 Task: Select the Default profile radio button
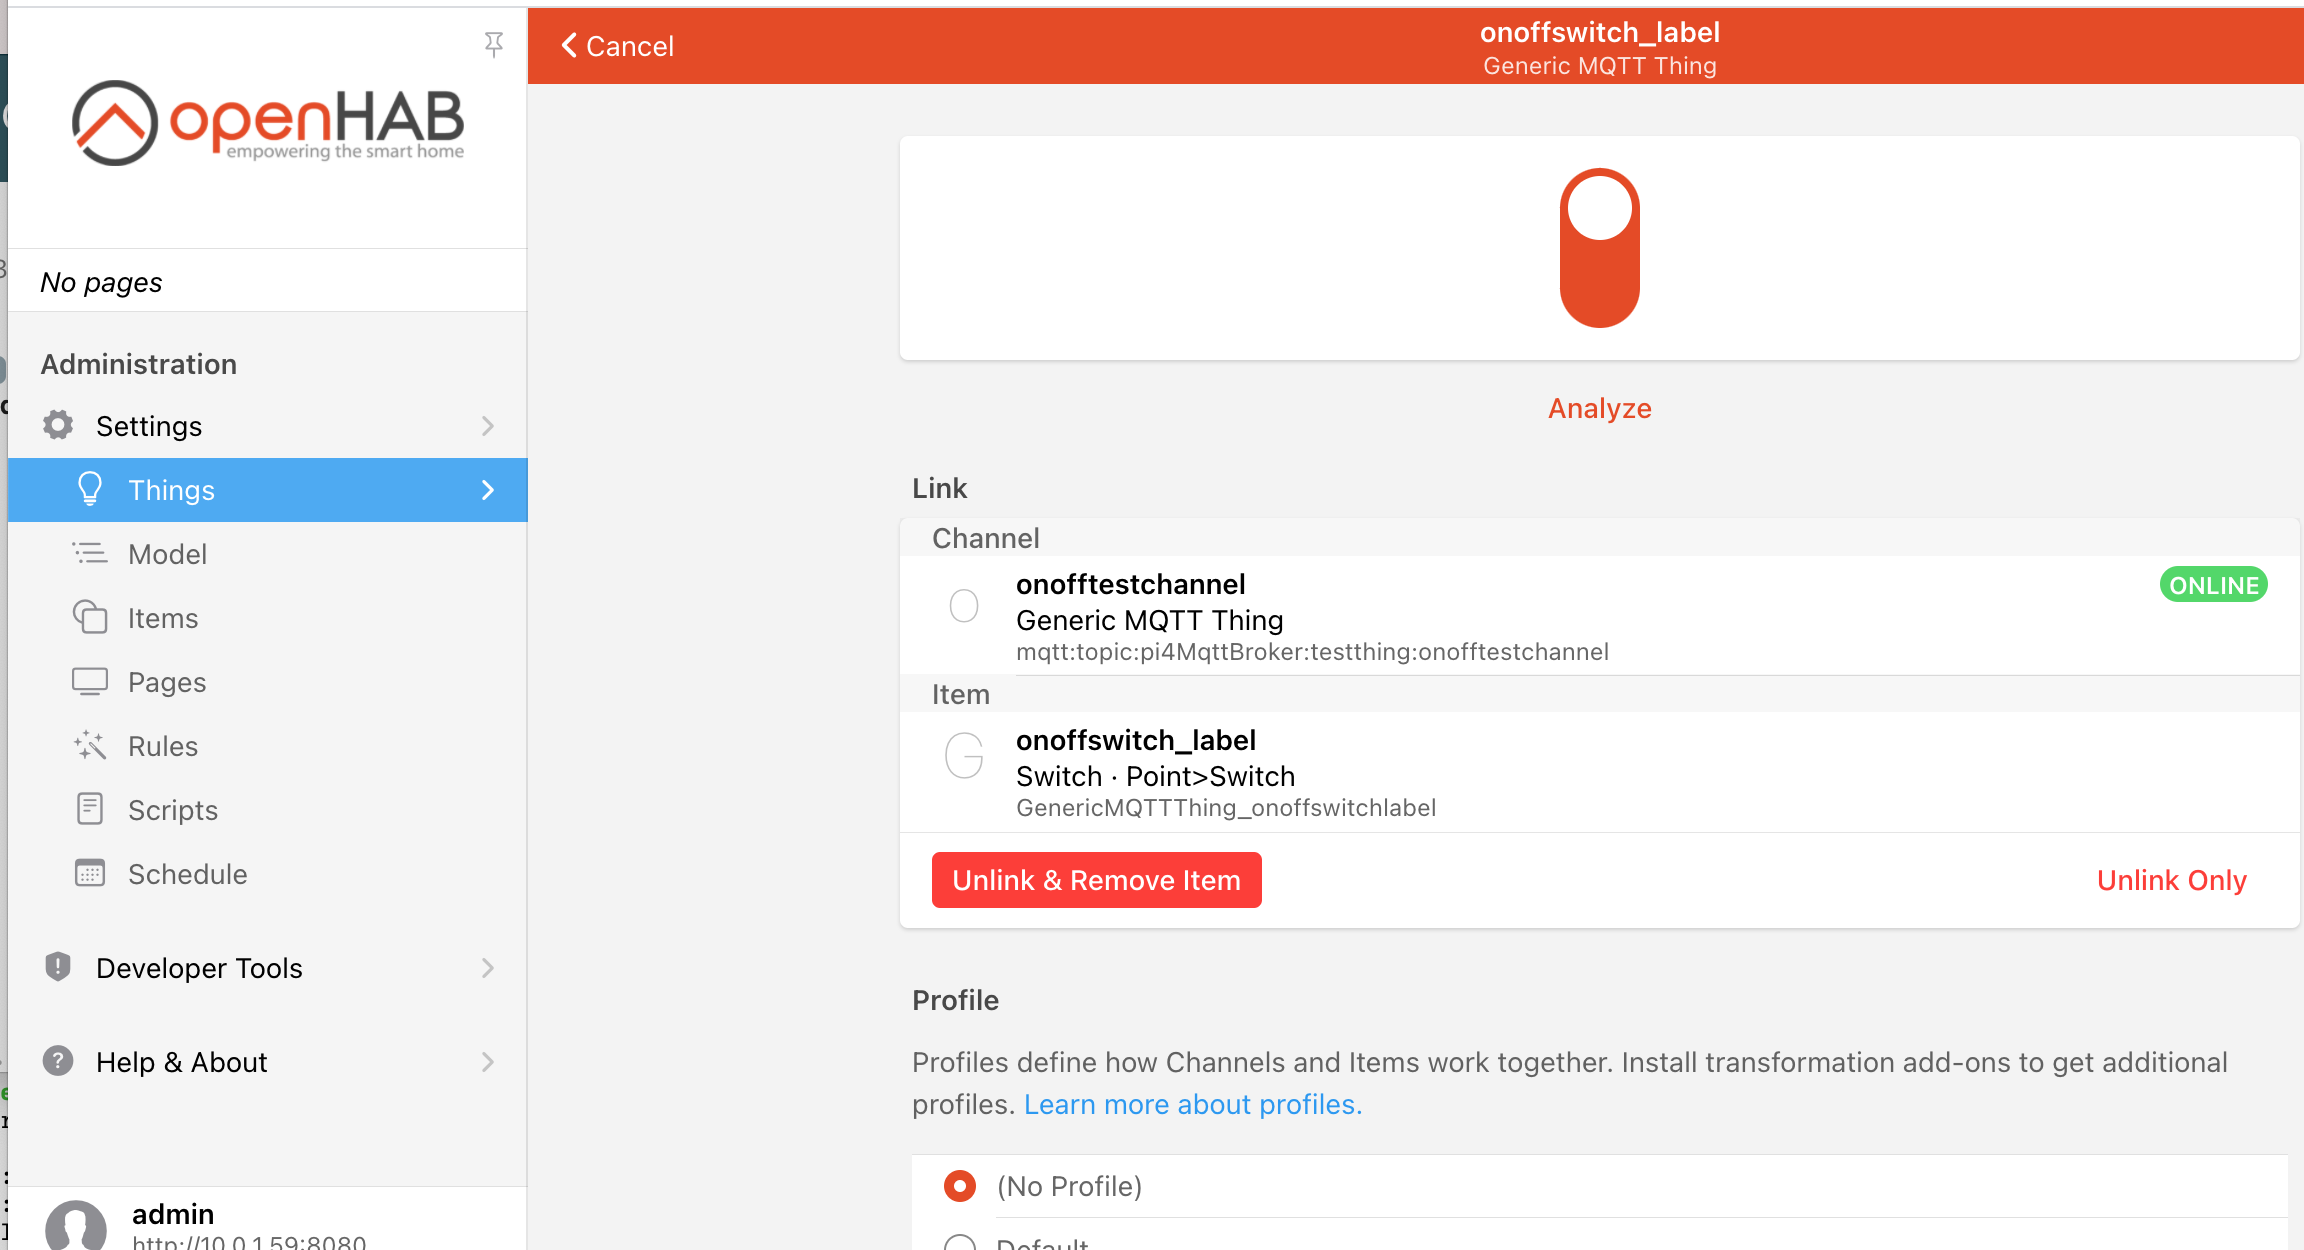coord(960,1243)
